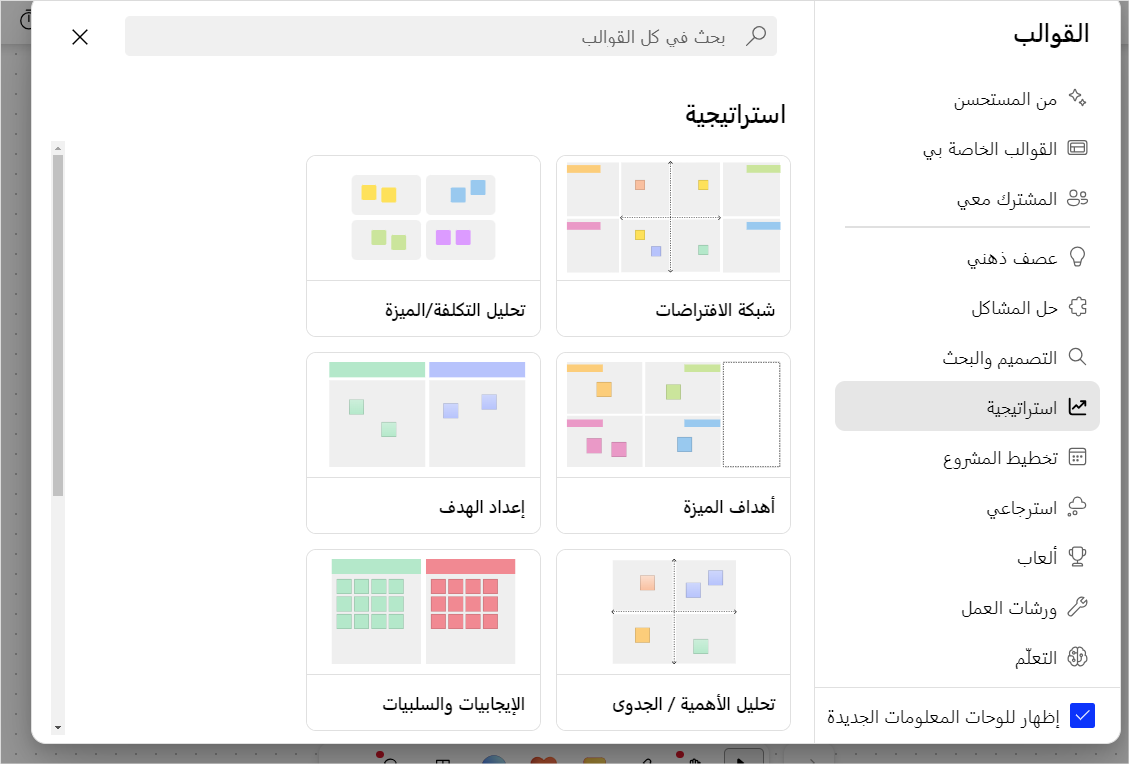
Task: Select the عصف ذهني category
Action: tap(967, 257)
